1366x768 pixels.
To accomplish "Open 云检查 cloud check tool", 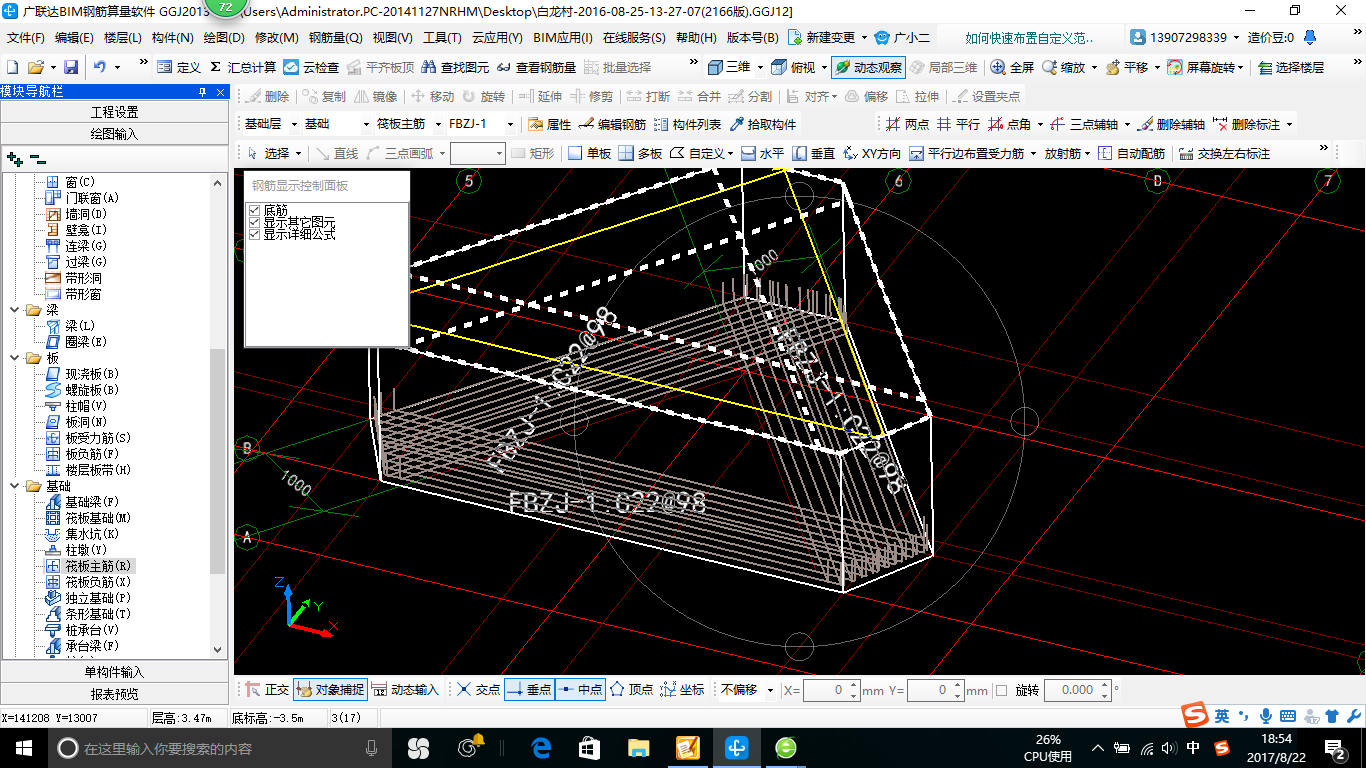I will pyautogui.click(x=311, y=67).
